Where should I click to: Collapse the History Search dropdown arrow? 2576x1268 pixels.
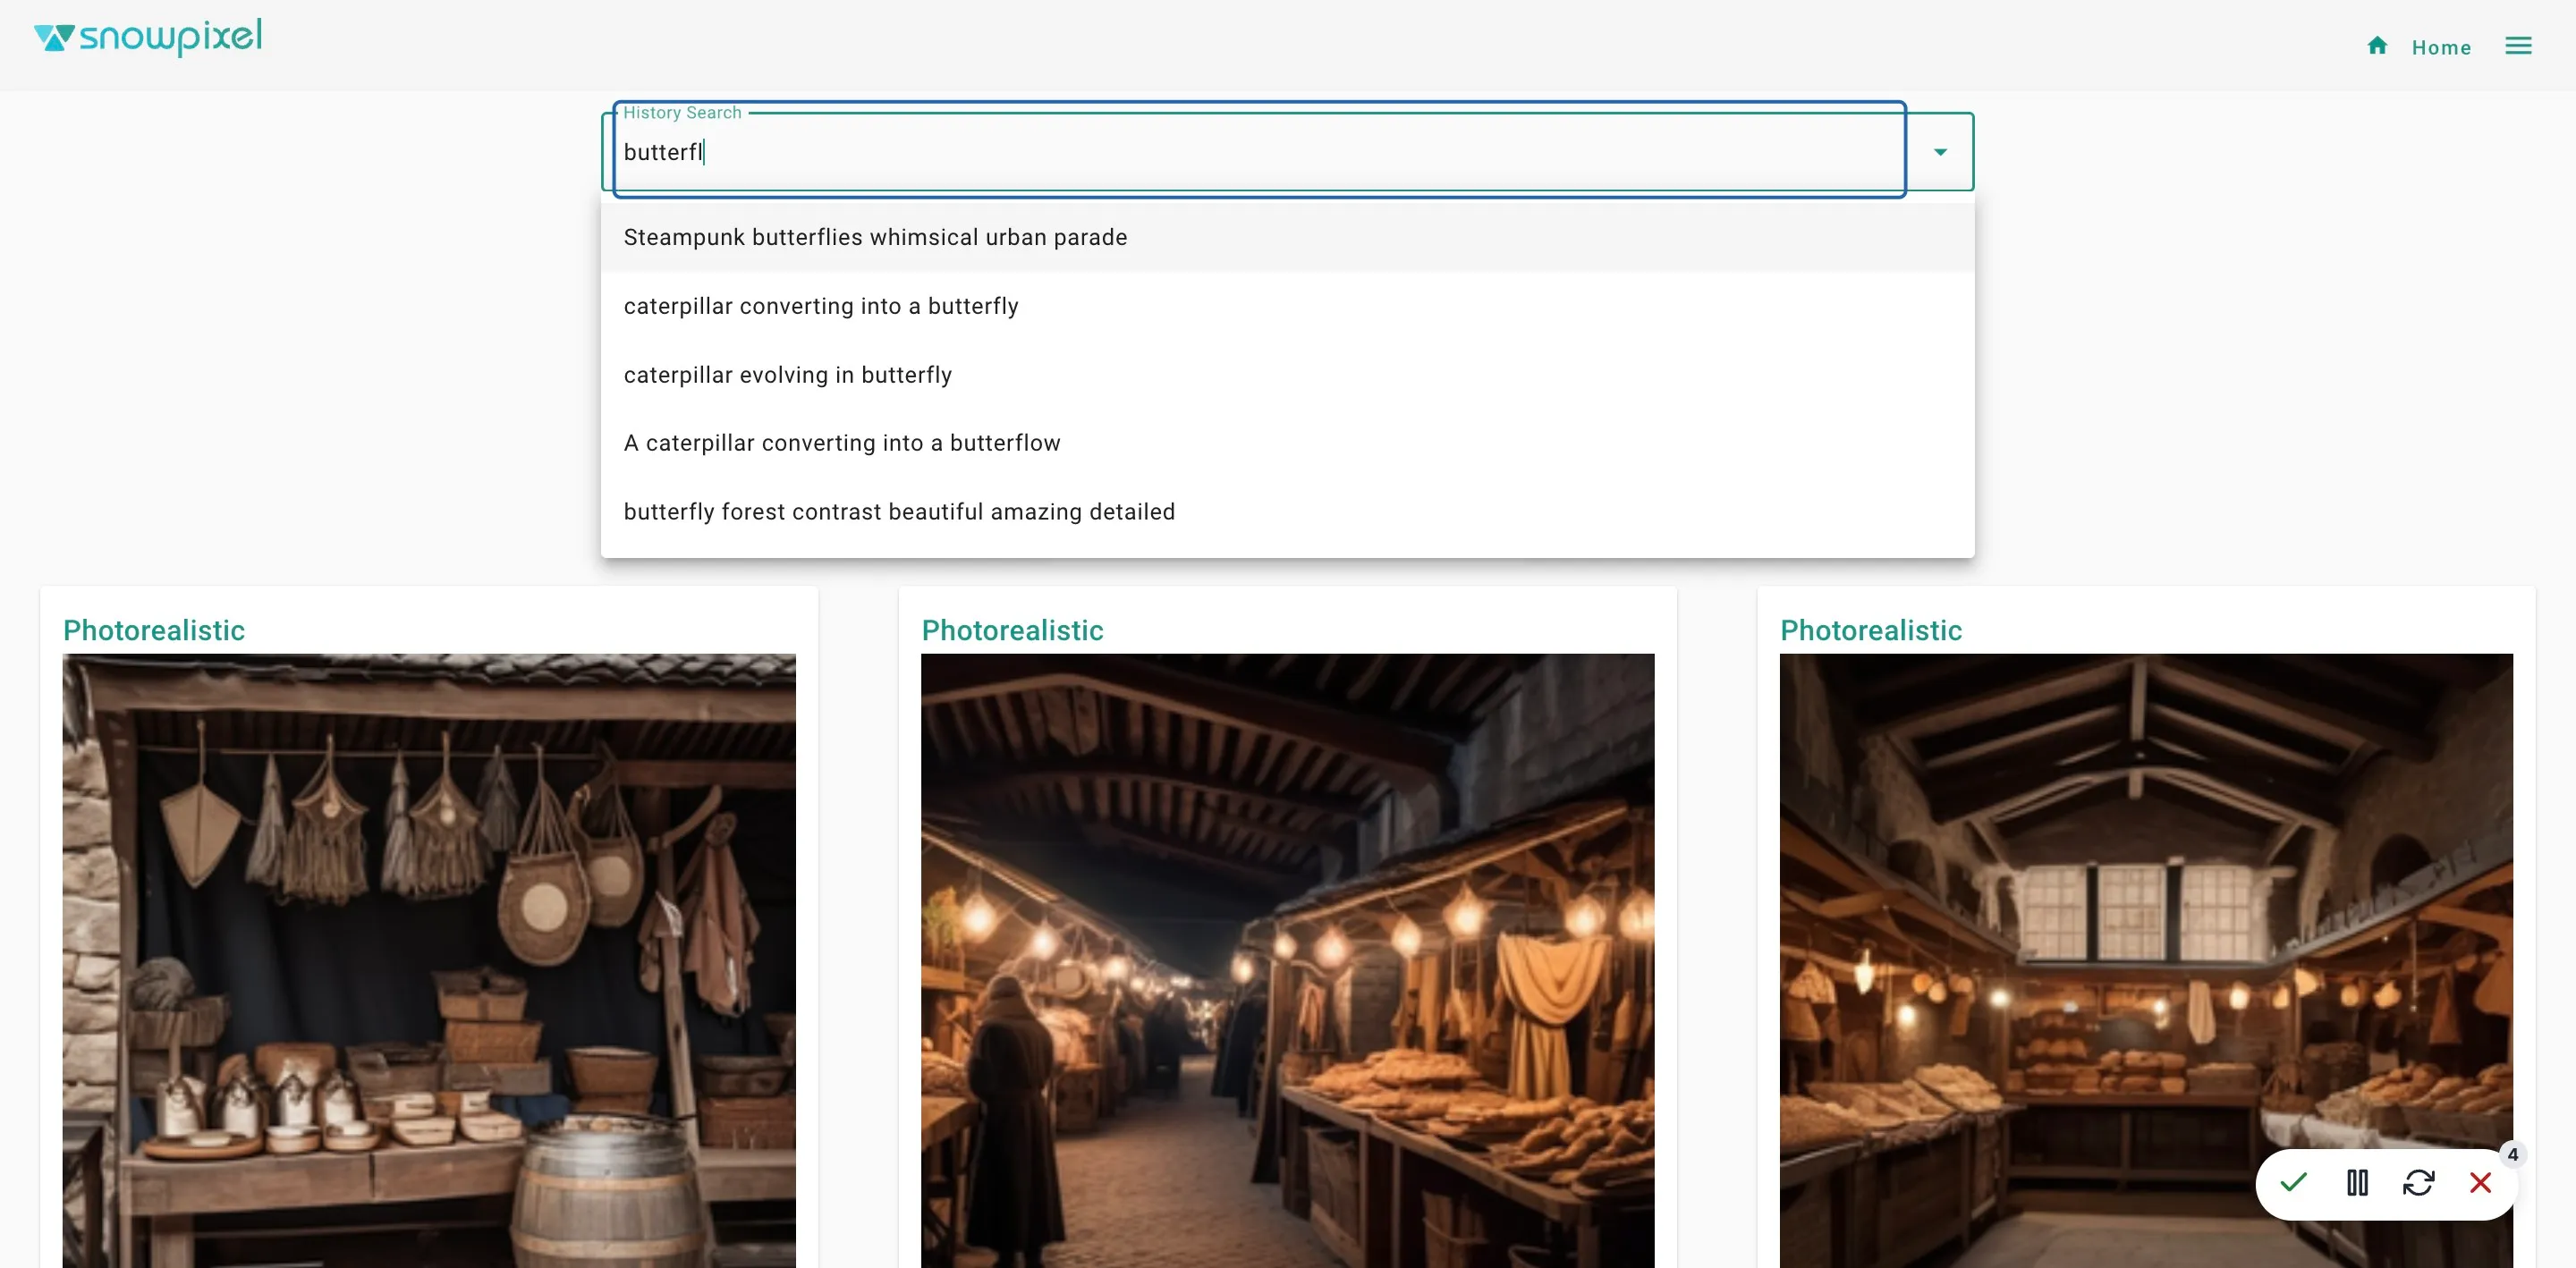pyautogui.click(x=1939, y=152)
